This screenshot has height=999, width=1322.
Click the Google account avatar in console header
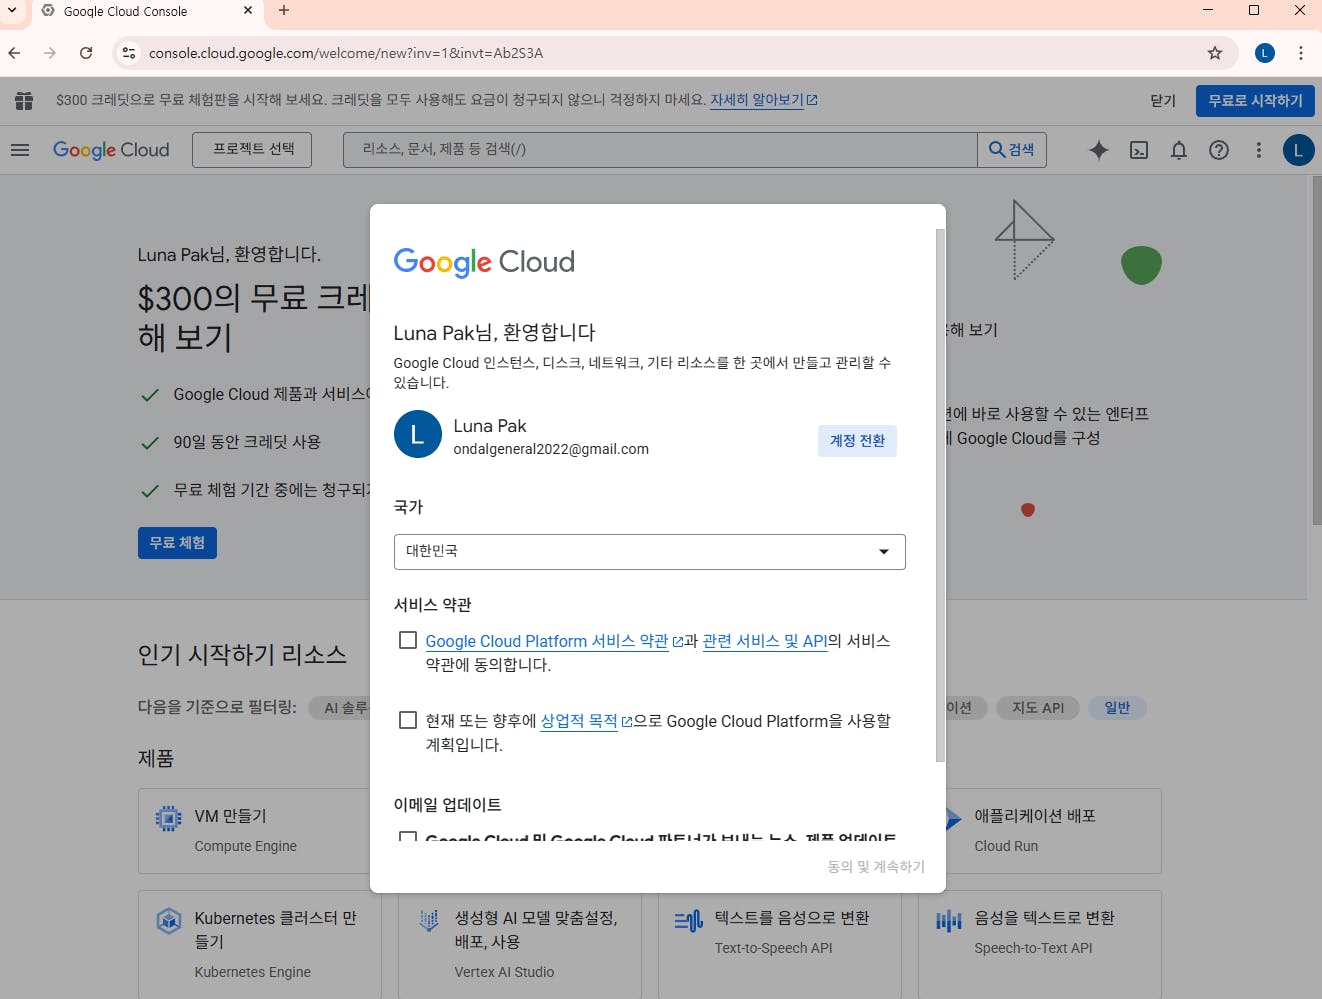point(1299,150)
